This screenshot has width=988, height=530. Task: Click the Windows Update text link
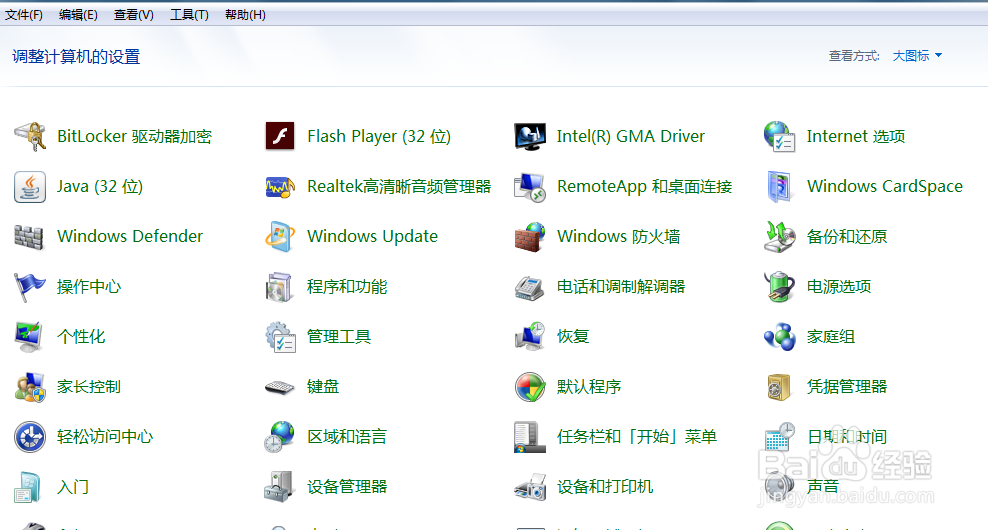(372, 236)
